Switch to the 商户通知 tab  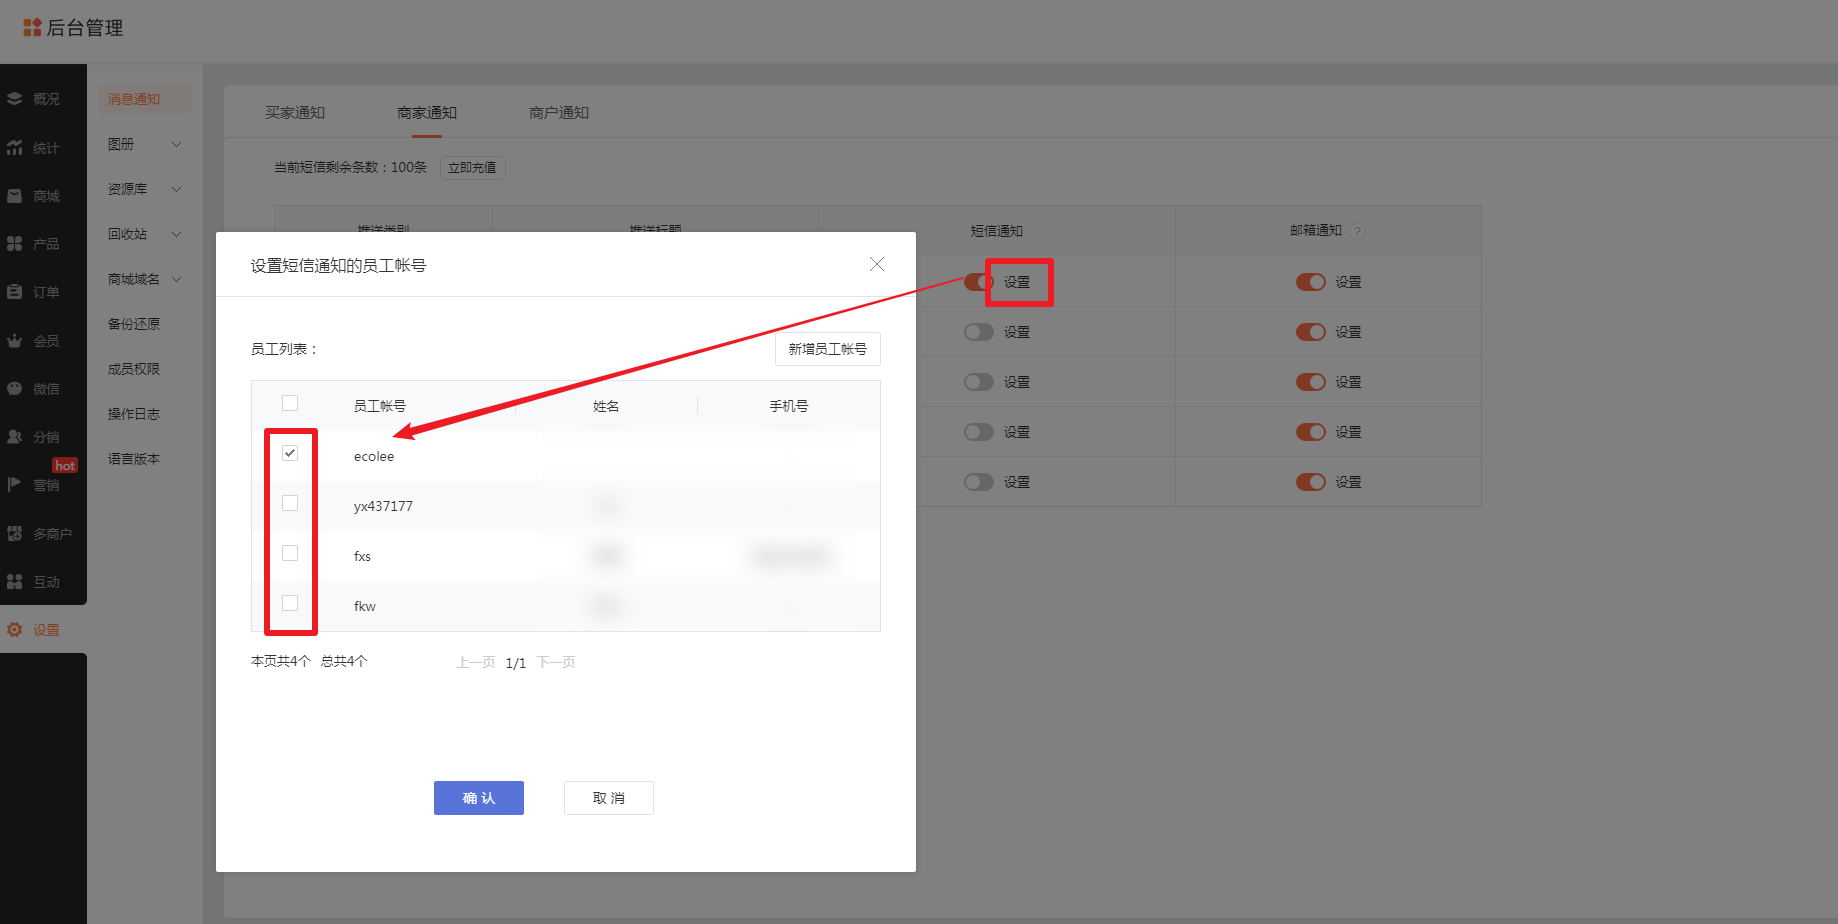pyautogui.click(x=559, y=113)
